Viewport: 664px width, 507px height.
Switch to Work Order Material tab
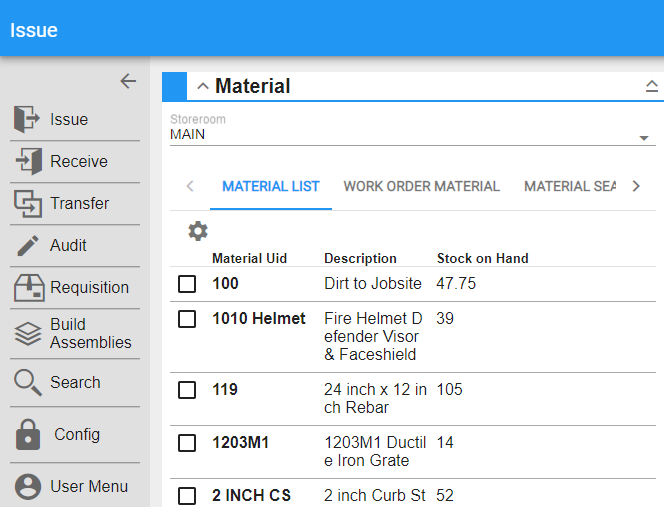click(x=421, y=186)
